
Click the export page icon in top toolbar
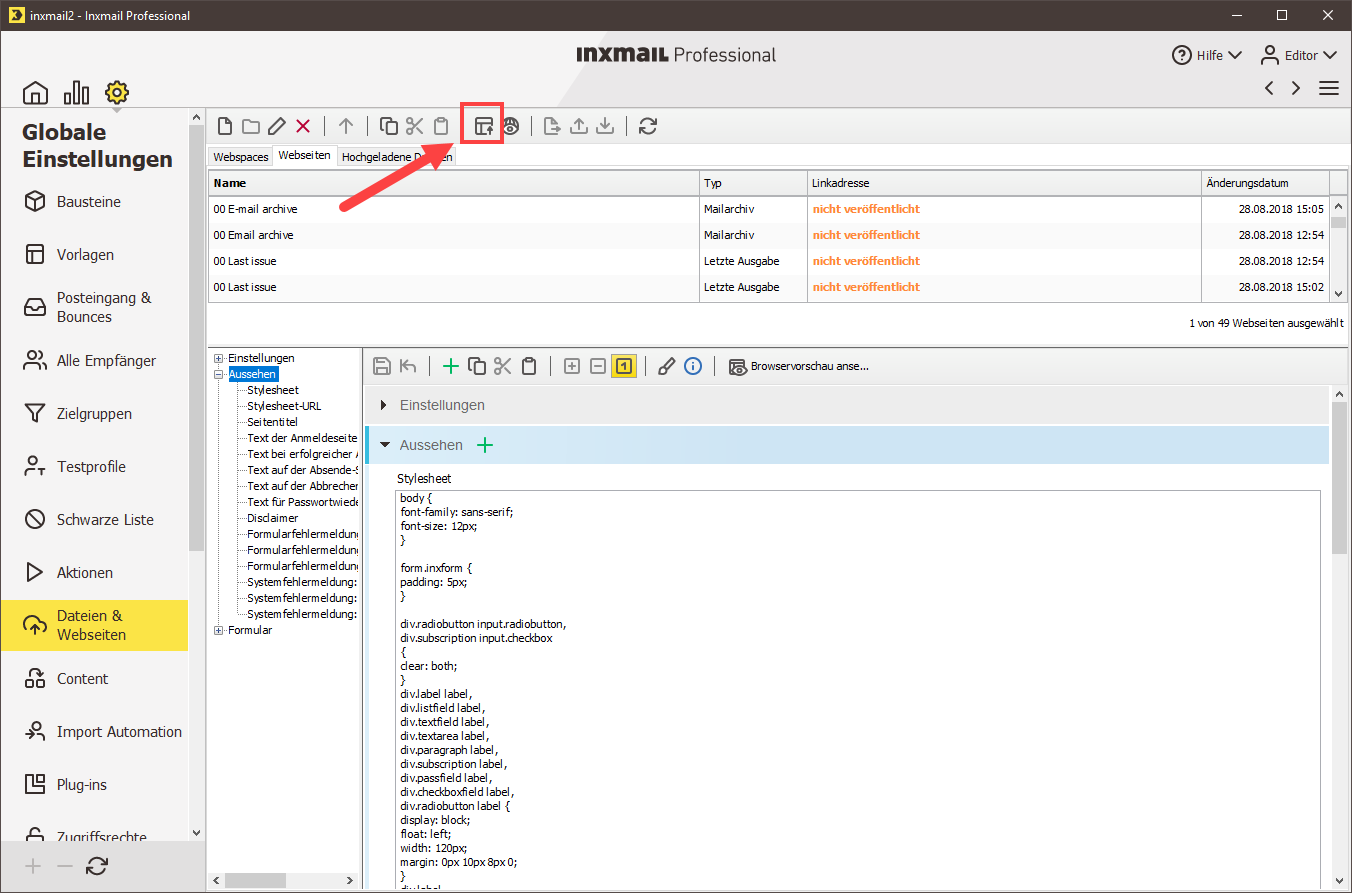click(552, 126)
